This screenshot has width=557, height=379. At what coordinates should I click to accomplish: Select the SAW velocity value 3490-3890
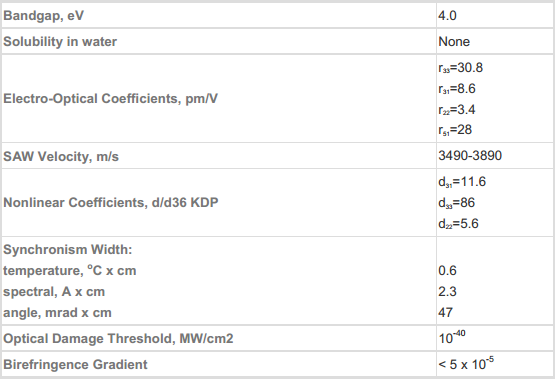[x=470, y=156]
